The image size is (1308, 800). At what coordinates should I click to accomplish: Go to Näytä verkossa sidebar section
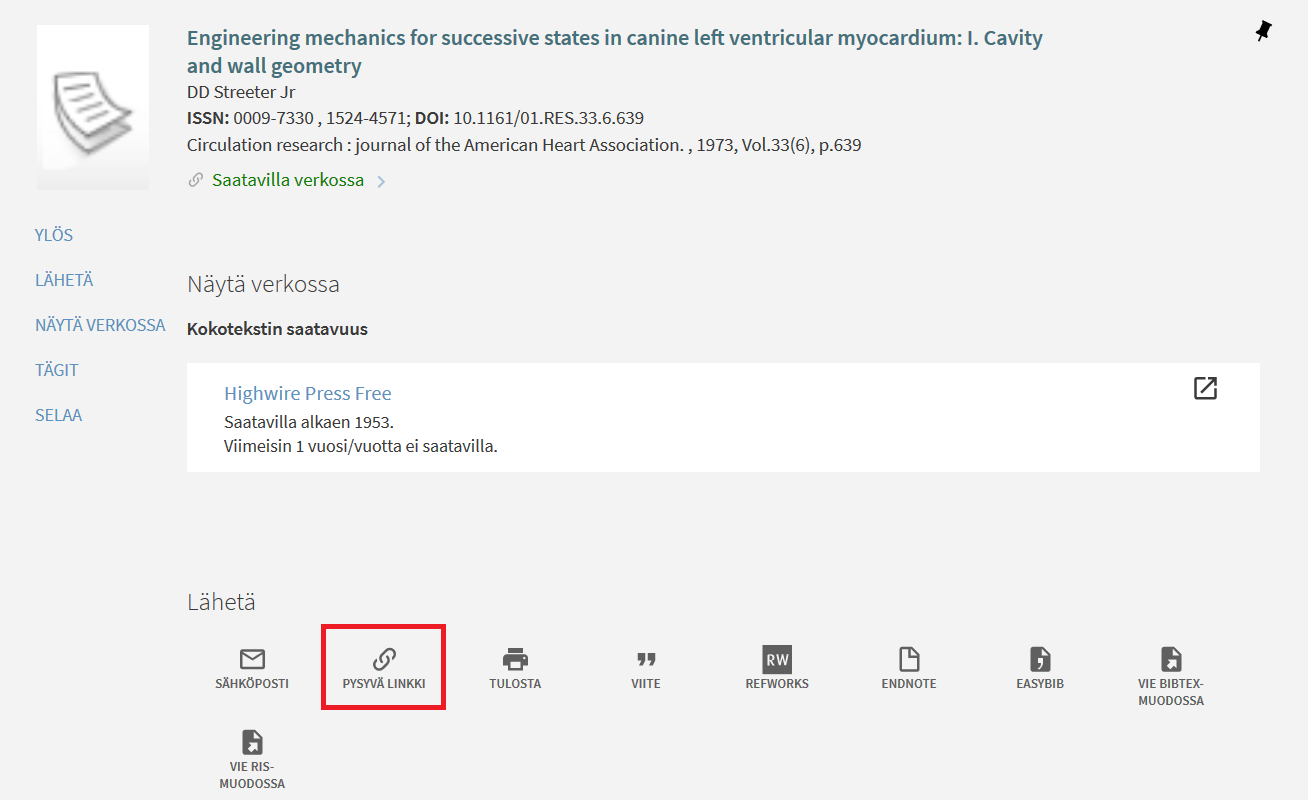tap(100, 325)
